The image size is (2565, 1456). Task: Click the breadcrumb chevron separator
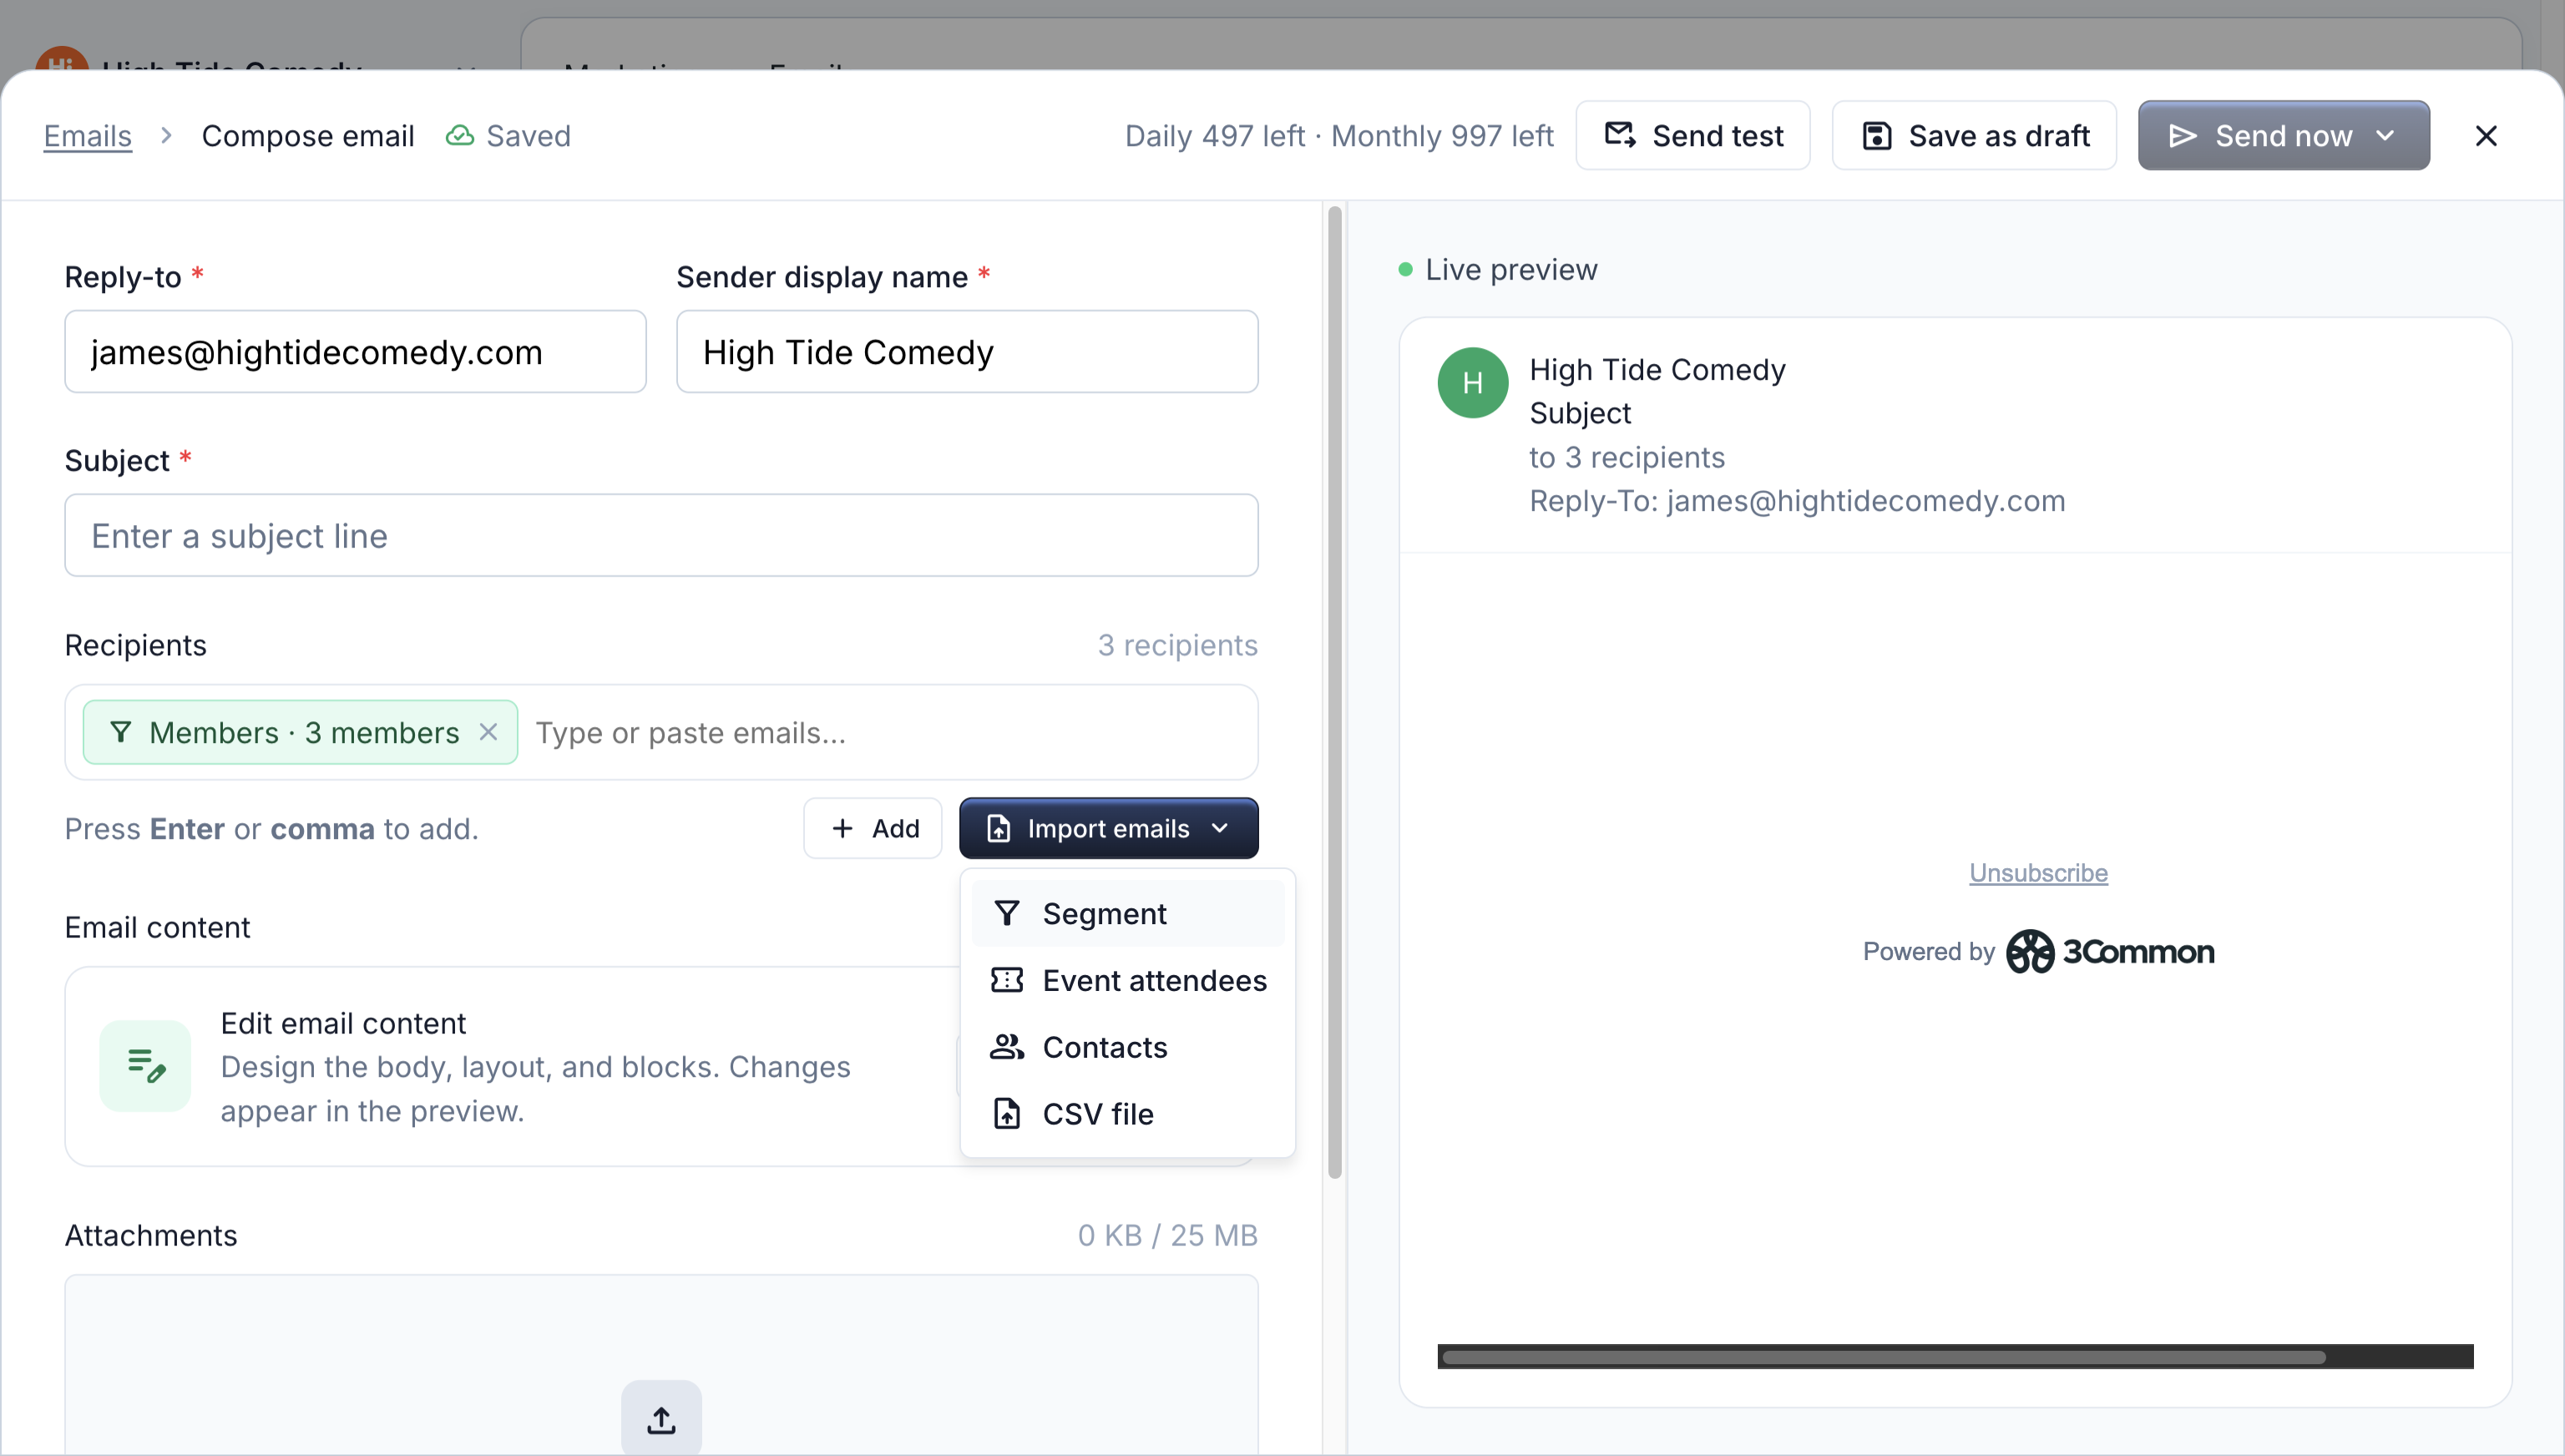(166, 135)
